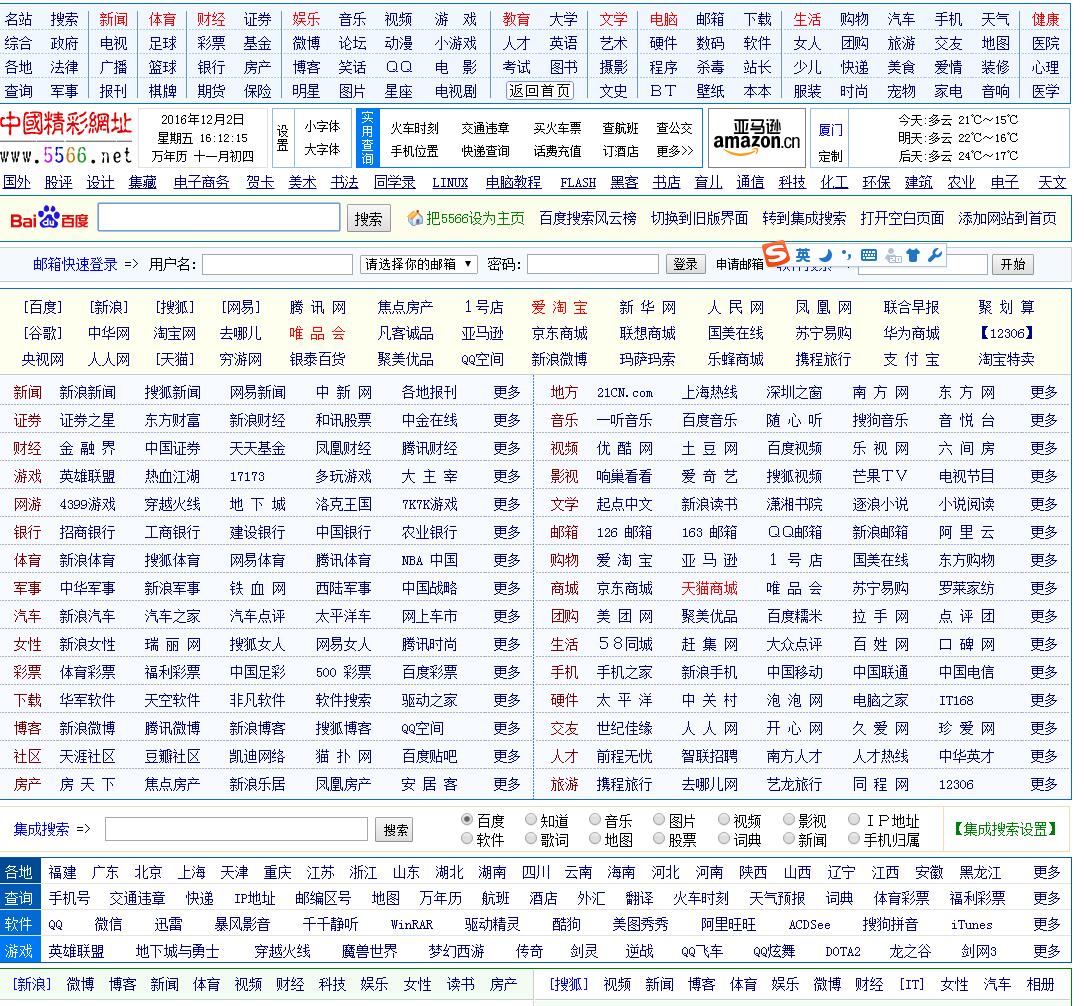Expand 更多 in the bottom 游戏 row
This screenshot has height=1006, width=1084.
pos(1047,951)
